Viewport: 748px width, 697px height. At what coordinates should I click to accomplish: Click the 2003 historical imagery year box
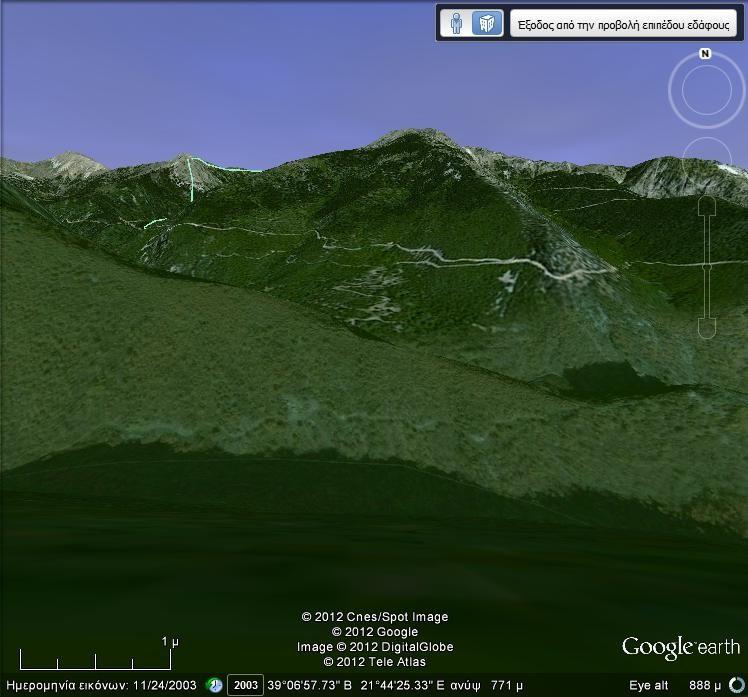point(245,686)
